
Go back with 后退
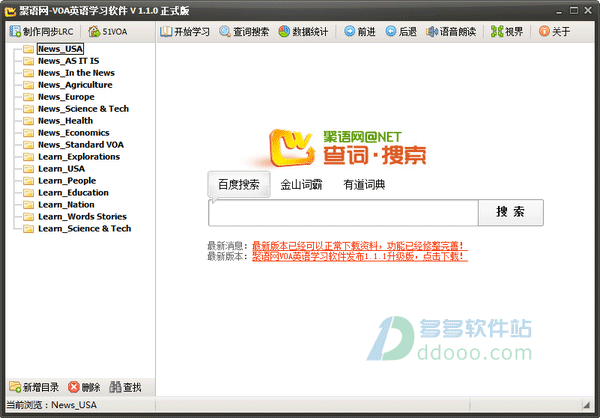click(x=401, y=31)
